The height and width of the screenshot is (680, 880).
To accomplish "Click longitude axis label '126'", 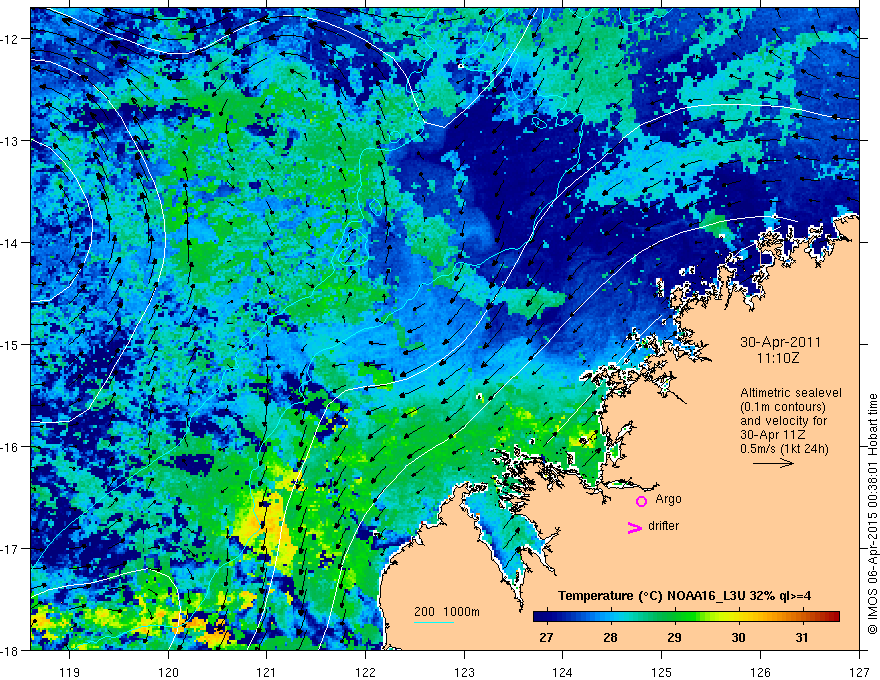I will pyautogui.click(x=760, y=673).
